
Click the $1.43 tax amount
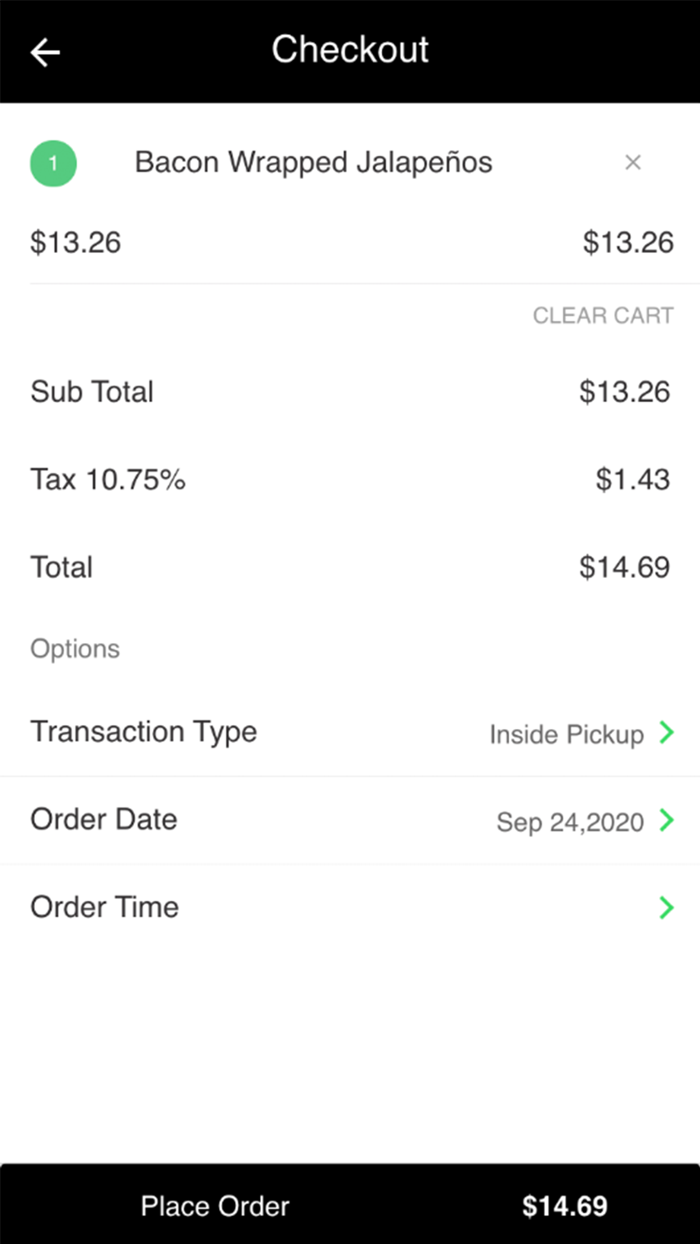[x=632, y=480]
